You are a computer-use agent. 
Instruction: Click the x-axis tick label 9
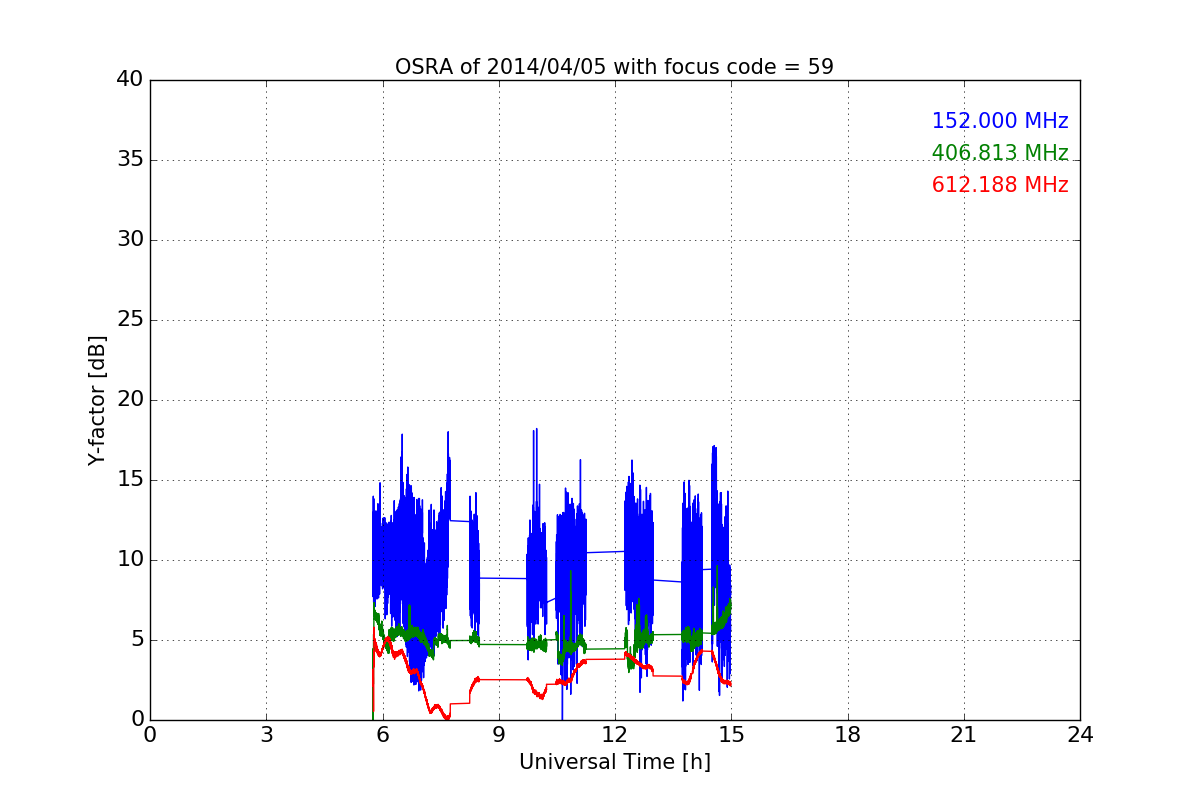click(x=499, y=735)
